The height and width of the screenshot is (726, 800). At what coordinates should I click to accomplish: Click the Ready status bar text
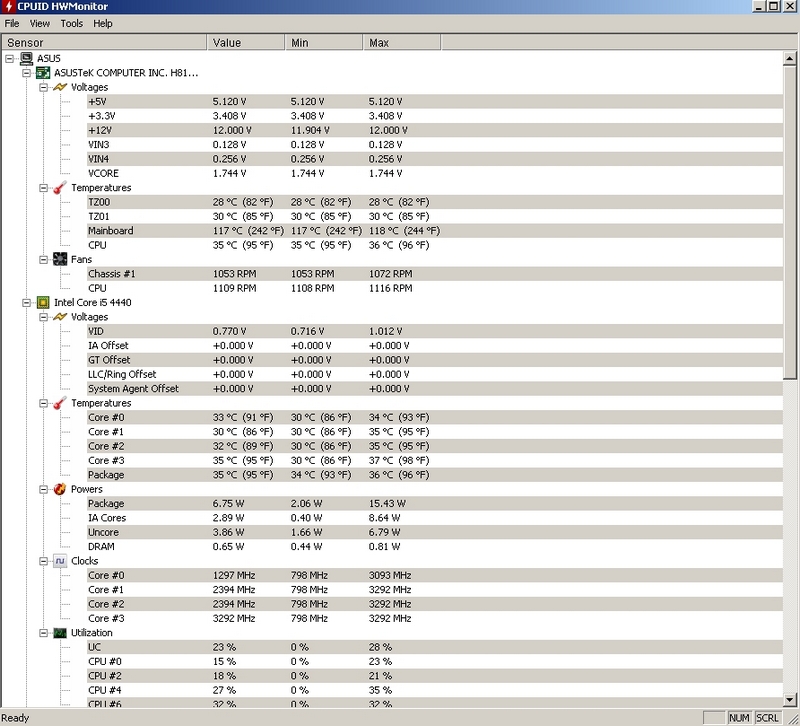(15, 718)
